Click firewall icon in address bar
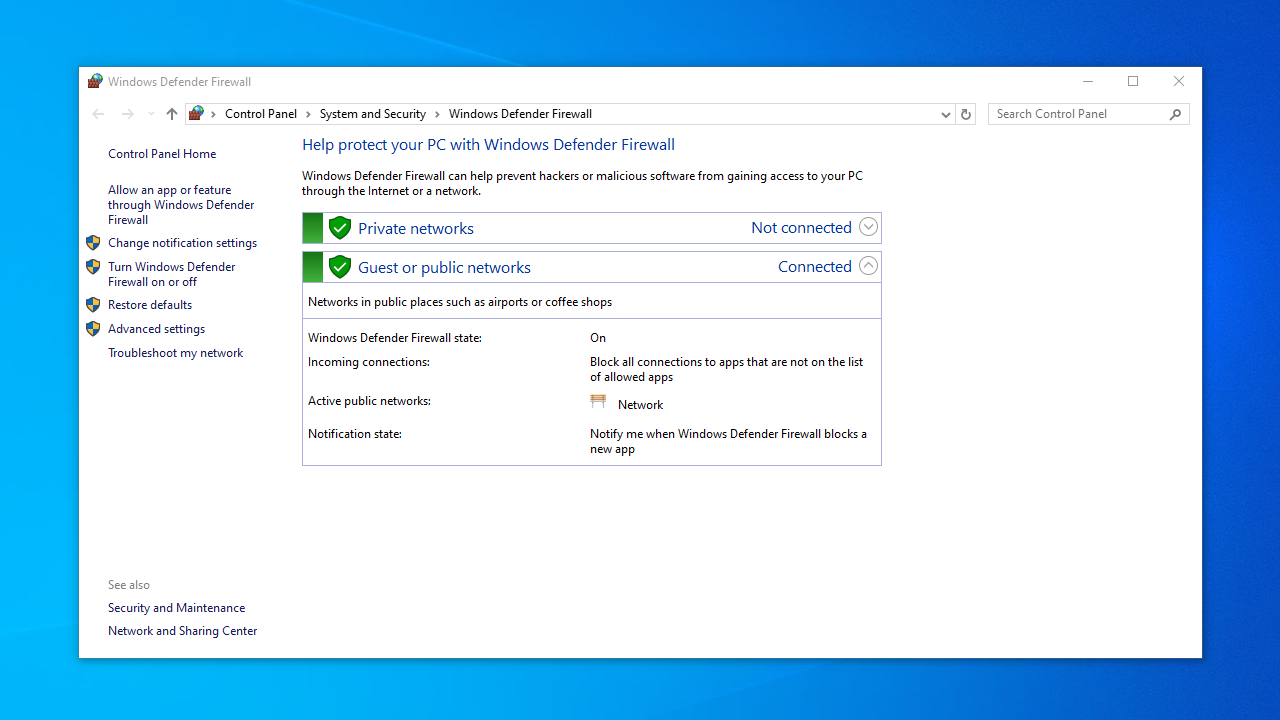Screen dimensions: 1280x720 tap(197, 114)
